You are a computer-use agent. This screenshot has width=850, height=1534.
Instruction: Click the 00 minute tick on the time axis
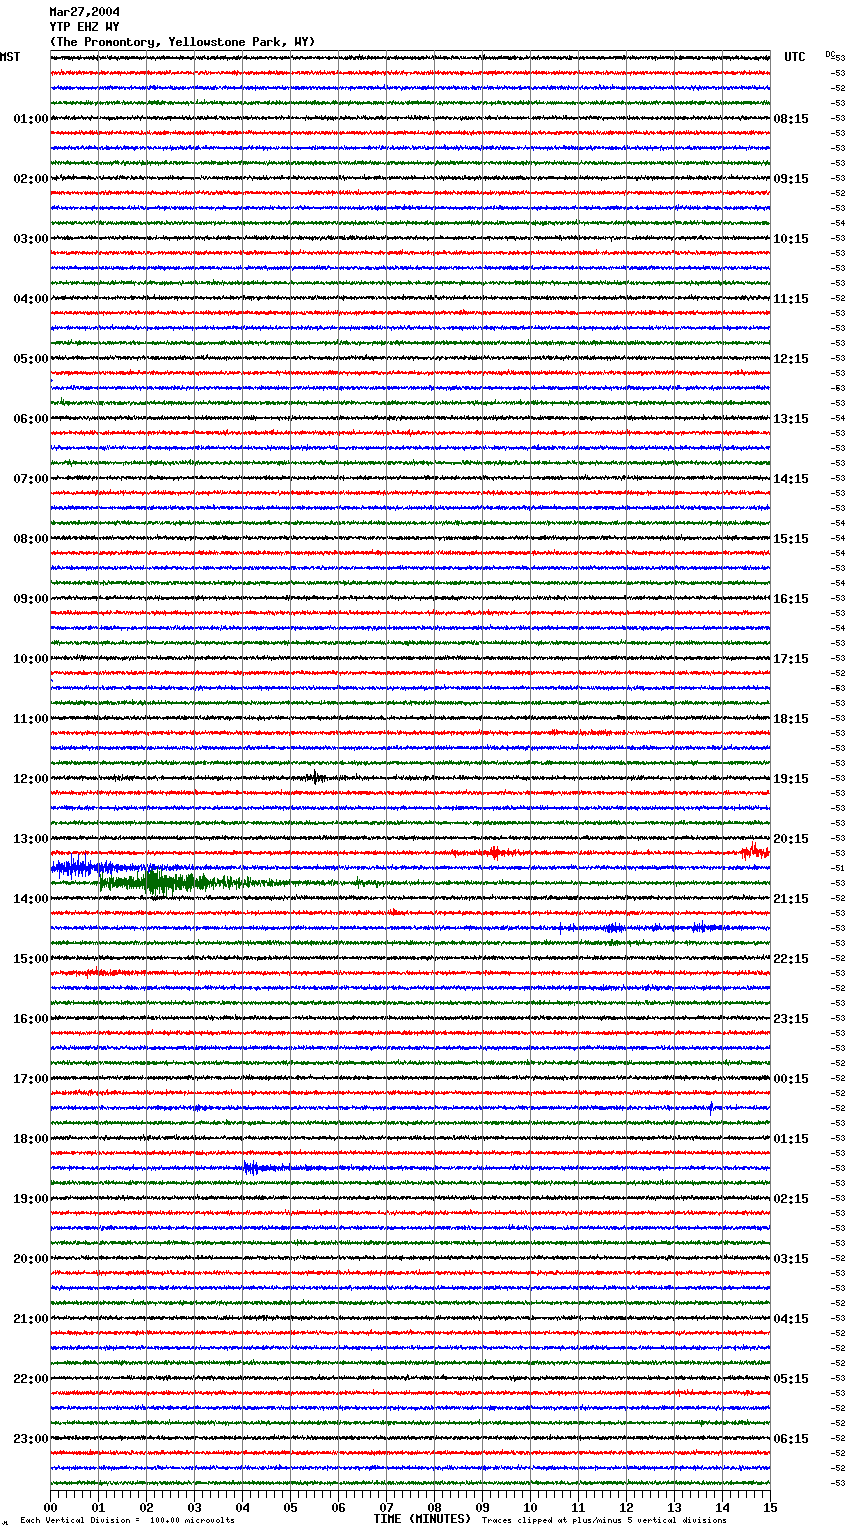tap(51, 1507)
